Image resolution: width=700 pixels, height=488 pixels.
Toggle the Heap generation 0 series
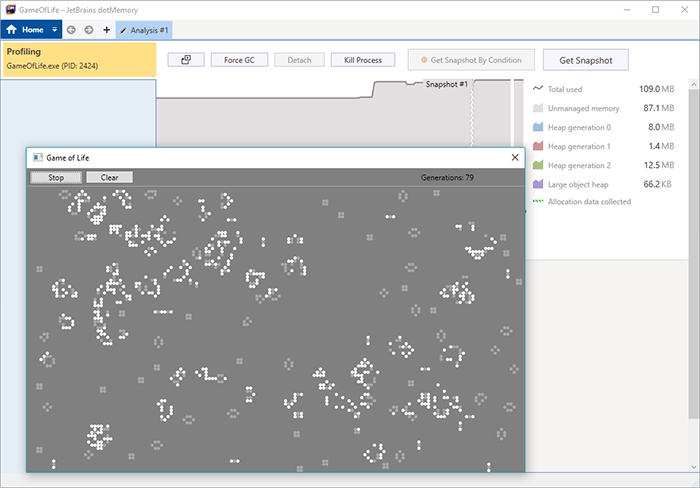tap(538, 127)
